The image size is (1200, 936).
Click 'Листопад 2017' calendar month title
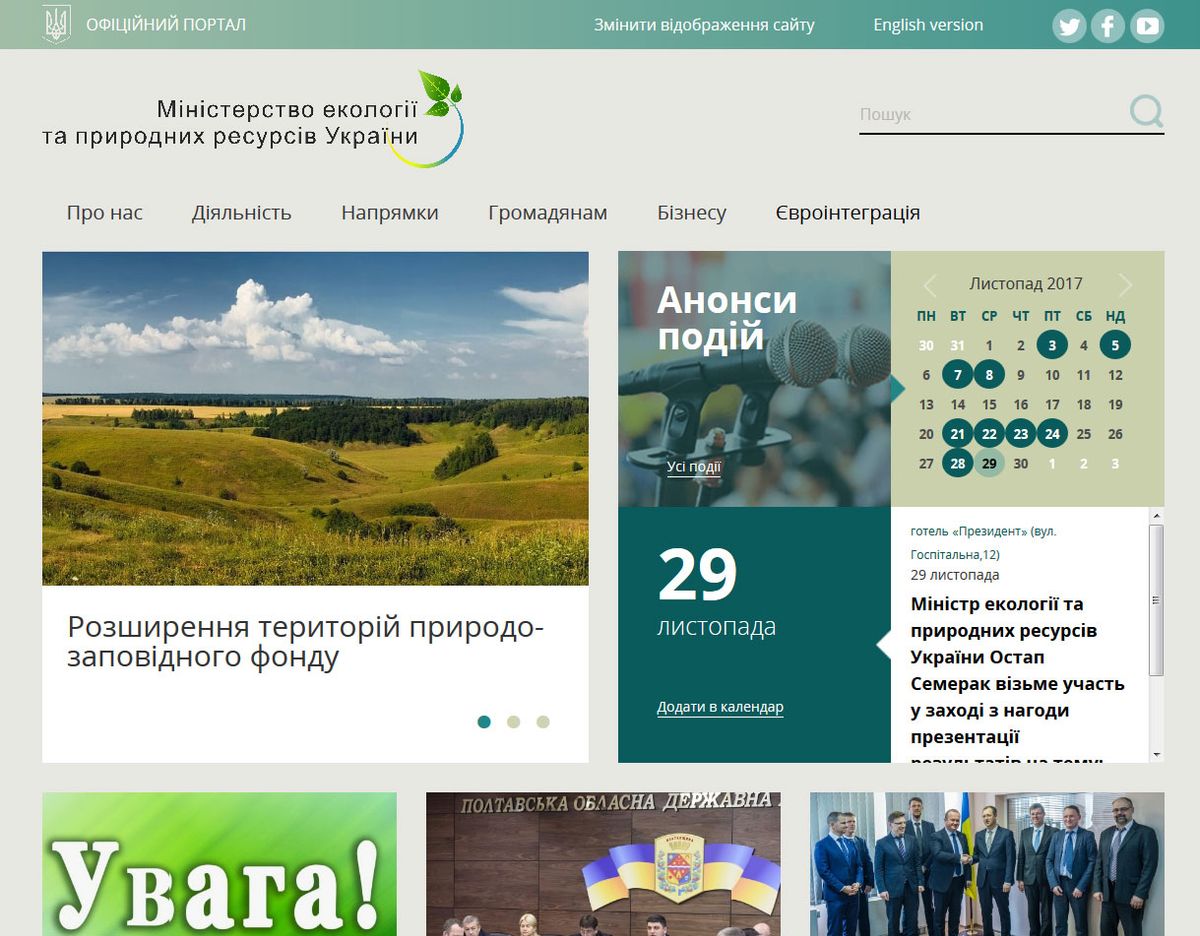point(1026,284)
